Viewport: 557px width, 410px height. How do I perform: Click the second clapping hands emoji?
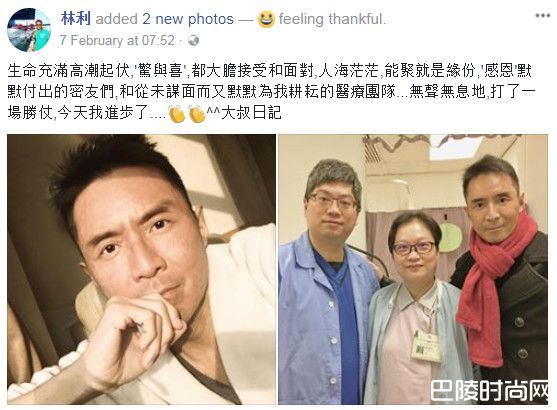[197, 114]
